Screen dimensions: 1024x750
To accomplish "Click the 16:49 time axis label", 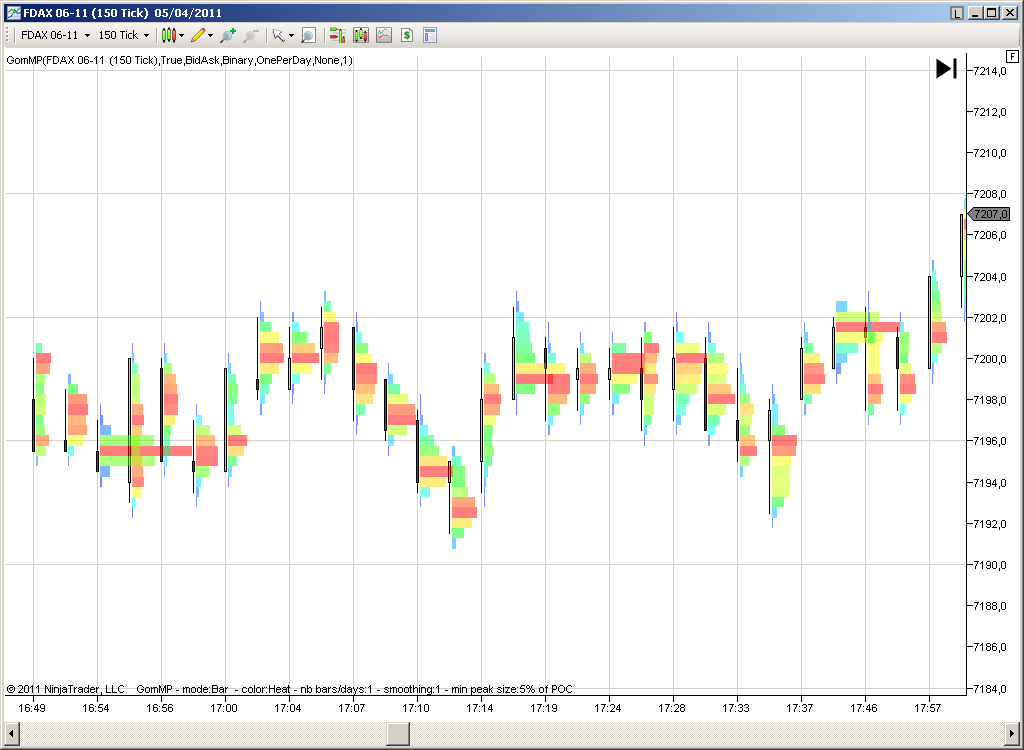I will pos(32,708).
